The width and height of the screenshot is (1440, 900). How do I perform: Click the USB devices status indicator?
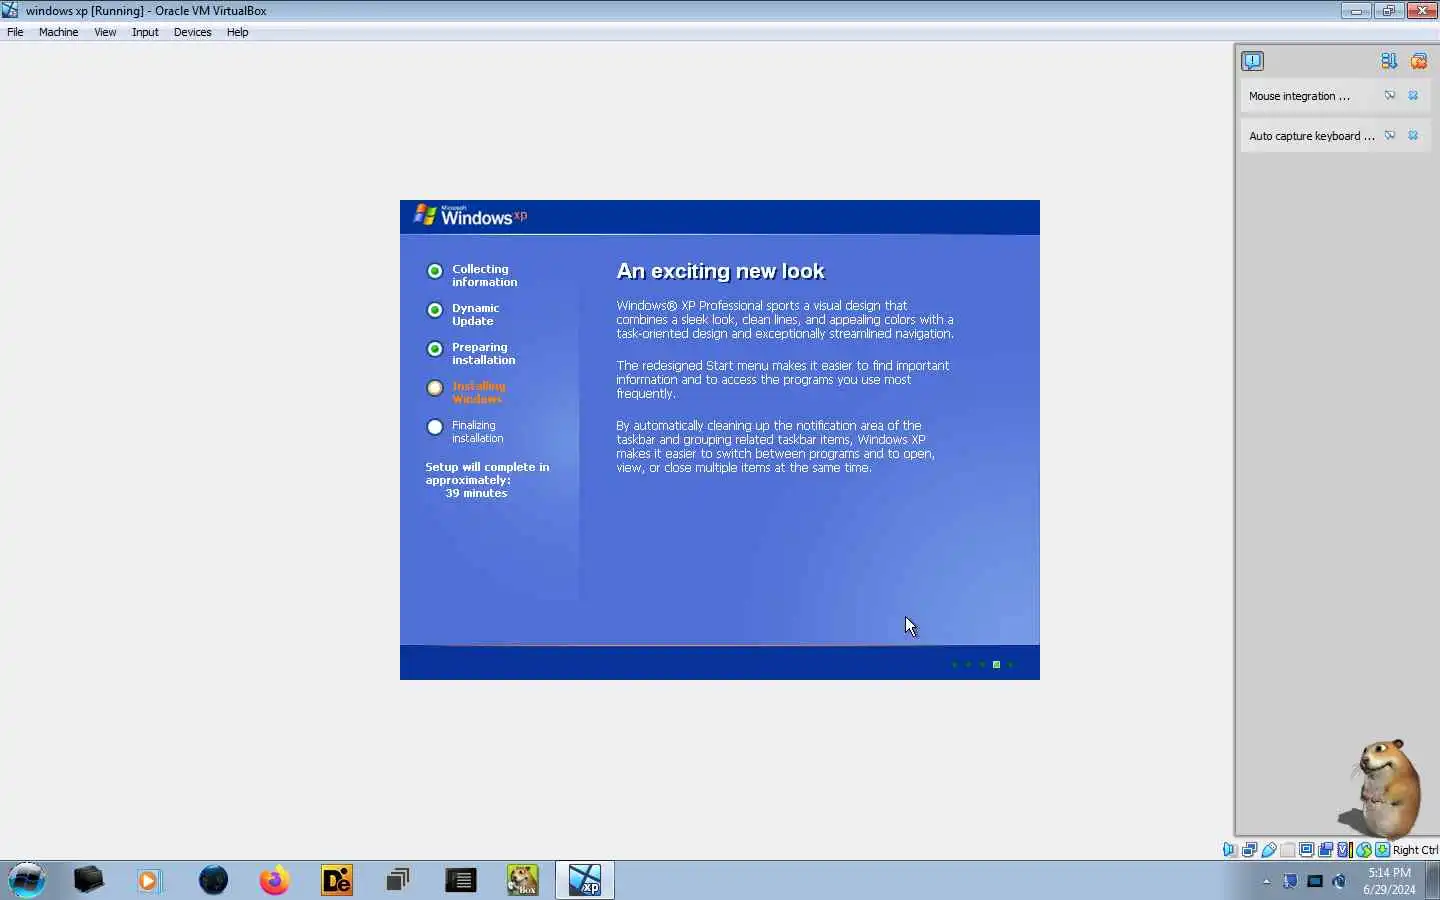tap(1268, 850)
